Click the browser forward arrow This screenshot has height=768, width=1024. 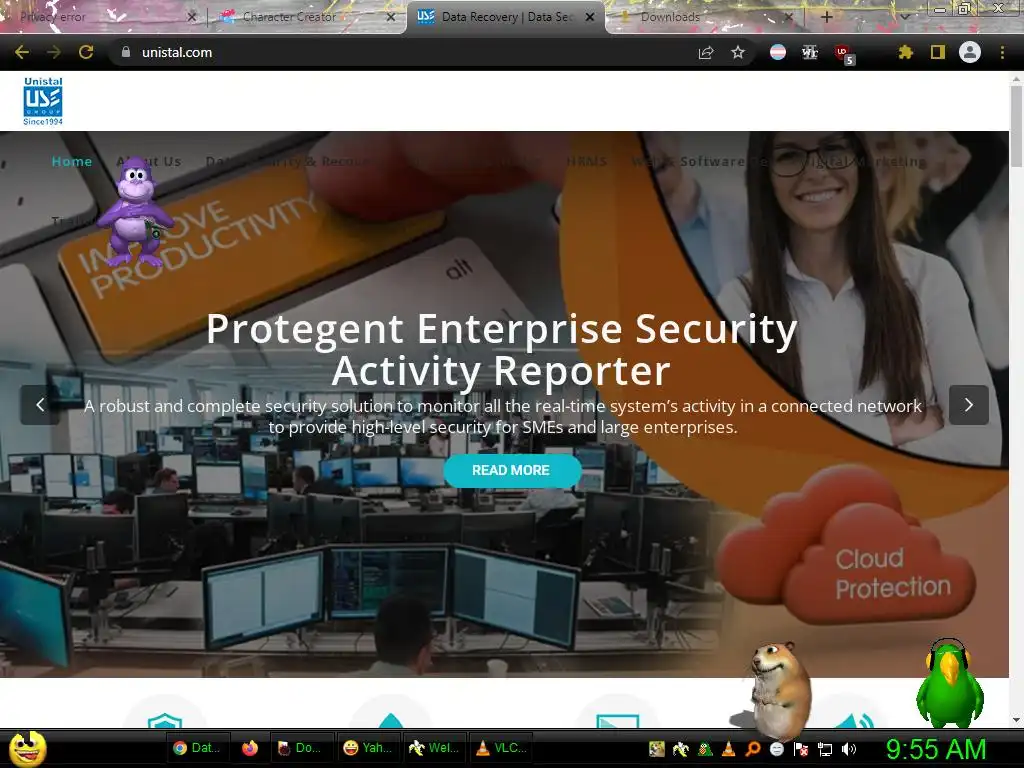pos(54,52)
